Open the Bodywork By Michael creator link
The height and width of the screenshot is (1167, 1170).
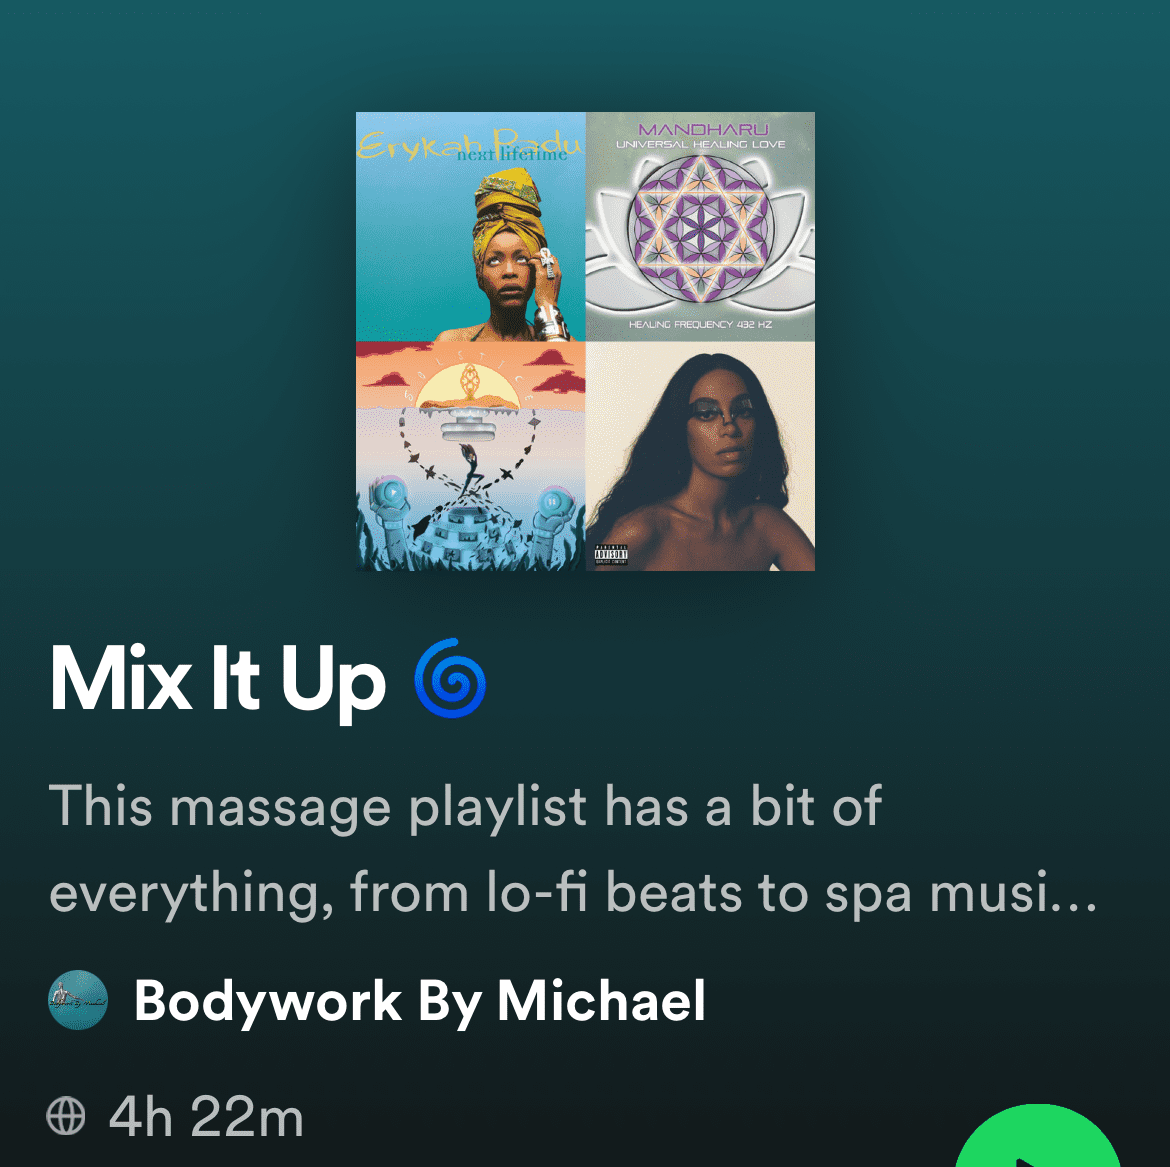(x=419, y=1001)
